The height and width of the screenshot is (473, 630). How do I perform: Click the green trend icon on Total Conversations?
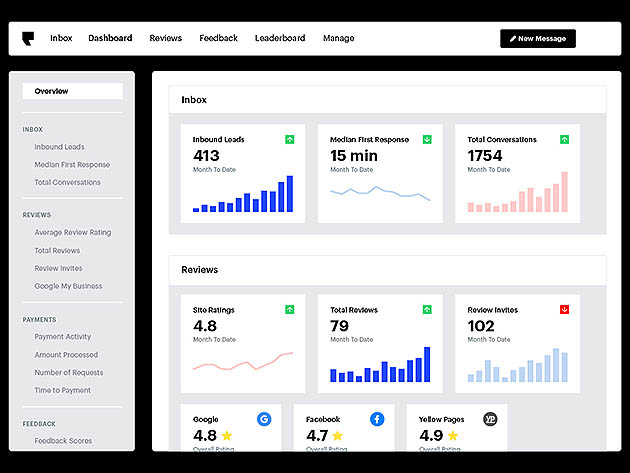click(564, 139)
